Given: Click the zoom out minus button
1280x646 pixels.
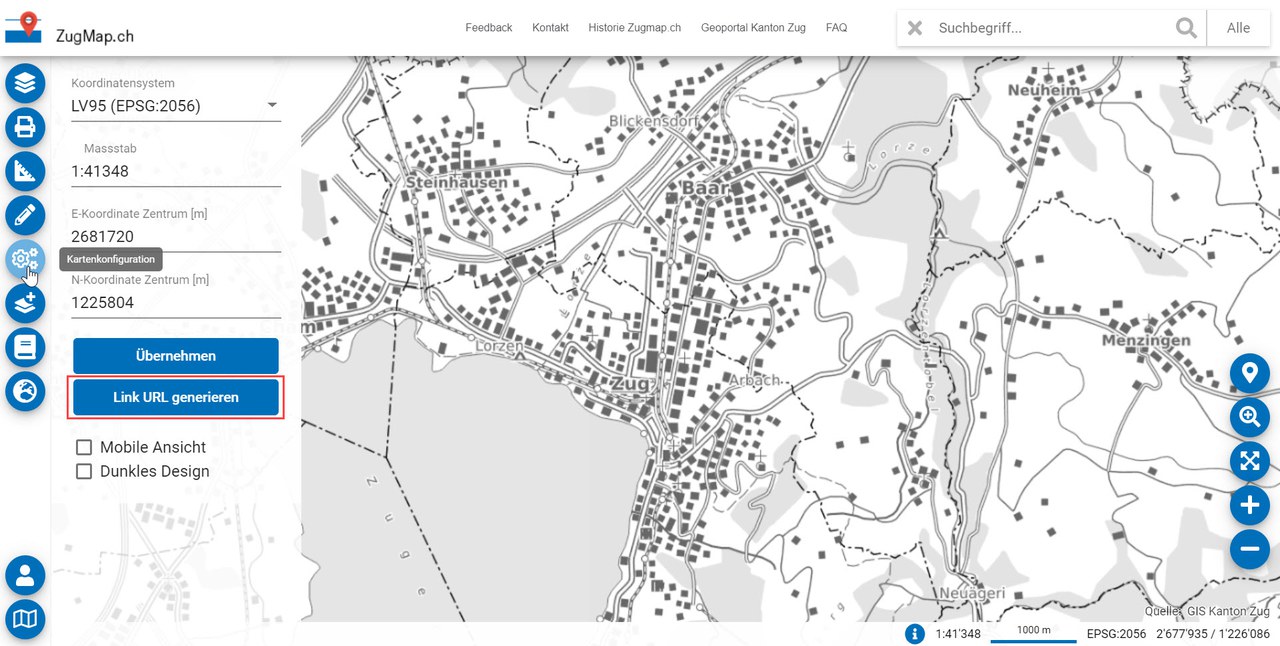Looking at the screenshot, I should pos(1249,550).
